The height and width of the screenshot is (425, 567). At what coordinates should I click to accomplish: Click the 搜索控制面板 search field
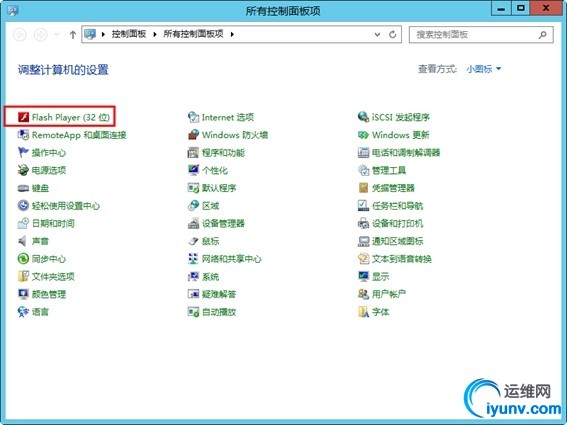481,34
